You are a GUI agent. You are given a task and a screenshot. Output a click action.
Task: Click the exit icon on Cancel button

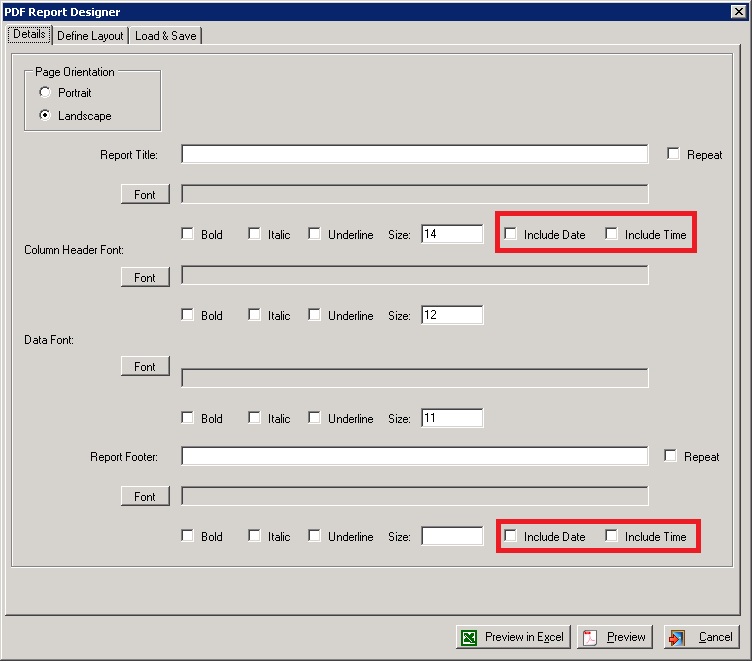coord(677,637)
